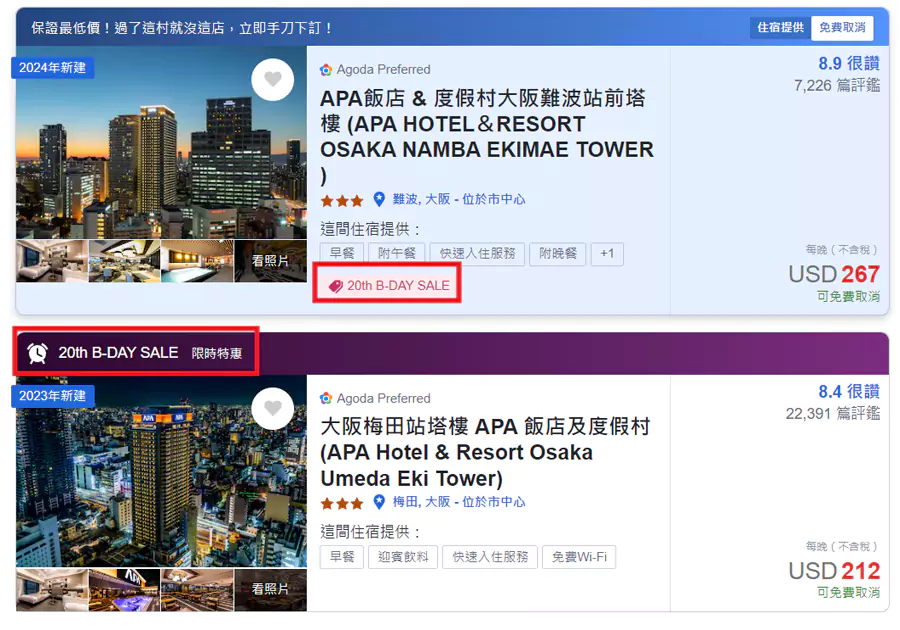
Task: Click the 免費取消 badge in the top banner
Action: [842, 28]
